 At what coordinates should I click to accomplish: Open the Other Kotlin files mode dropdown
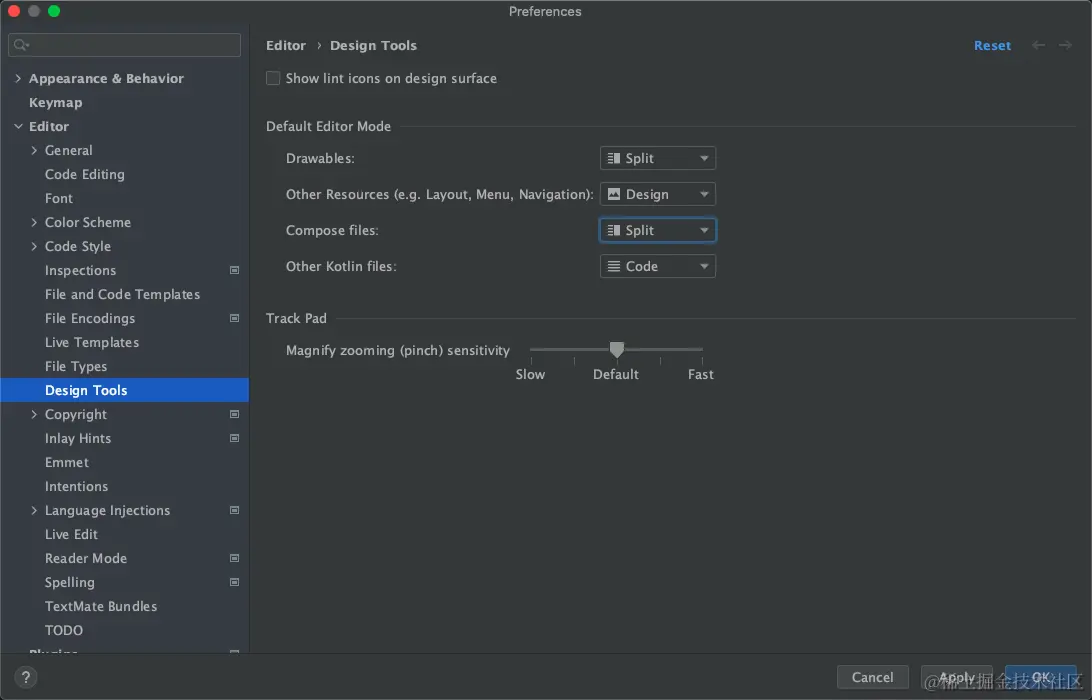point(657,266)
